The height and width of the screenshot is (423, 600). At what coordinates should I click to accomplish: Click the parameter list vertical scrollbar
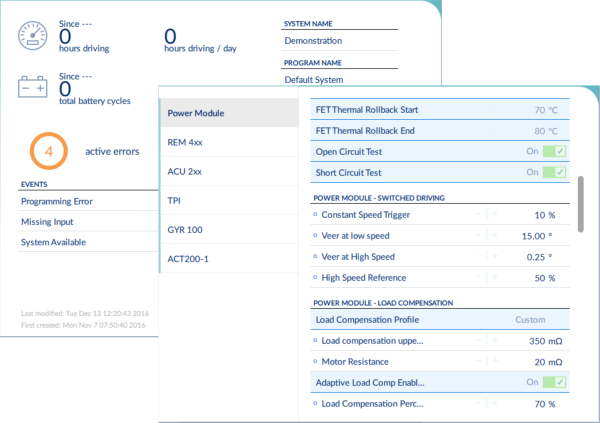tap(581, 204)
